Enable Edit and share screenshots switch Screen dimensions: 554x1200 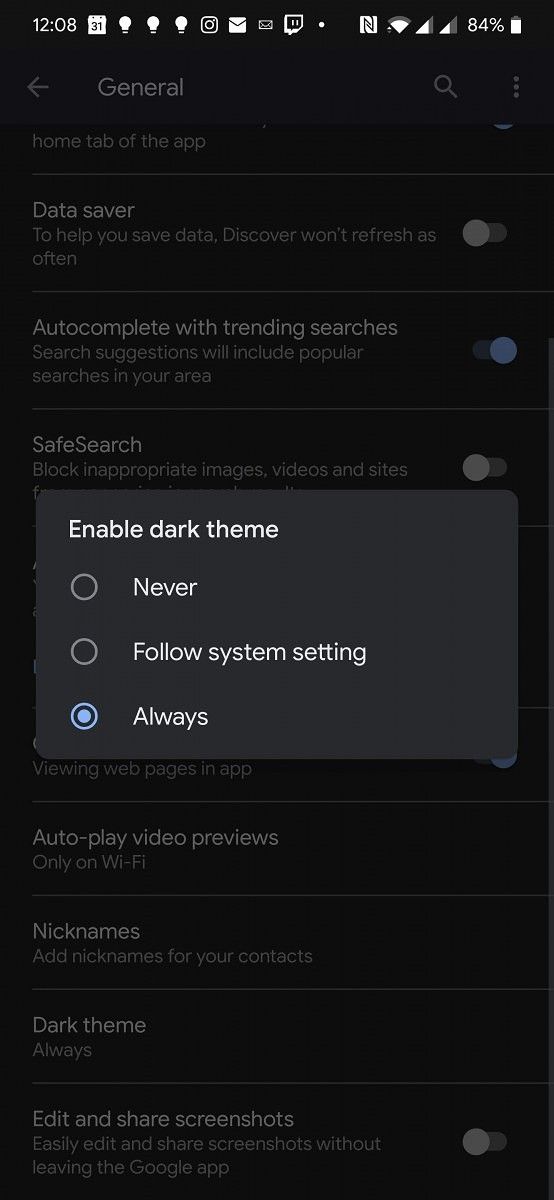[485, 1141]
